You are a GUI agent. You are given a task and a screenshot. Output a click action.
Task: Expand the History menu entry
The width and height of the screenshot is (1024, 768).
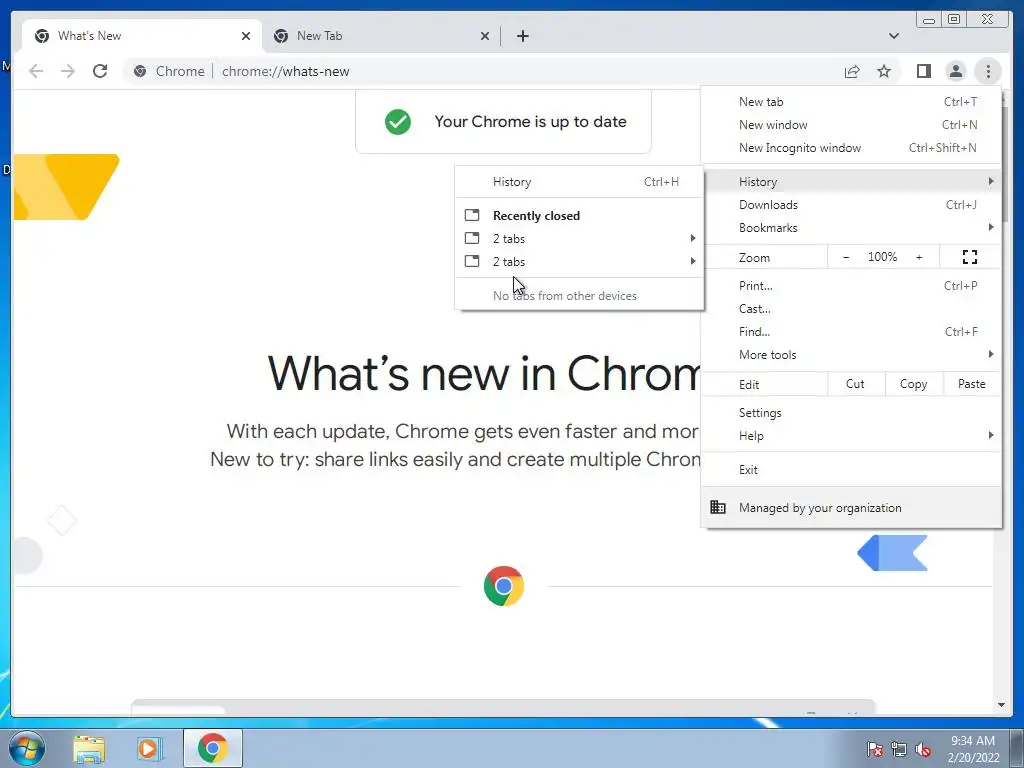(852, 182)
